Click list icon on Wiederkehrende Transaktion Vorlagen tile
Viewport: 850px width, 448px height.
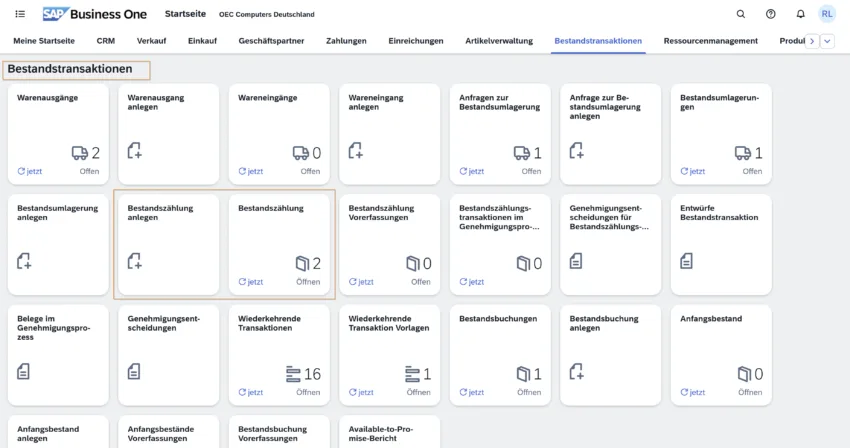coord(412,374)
